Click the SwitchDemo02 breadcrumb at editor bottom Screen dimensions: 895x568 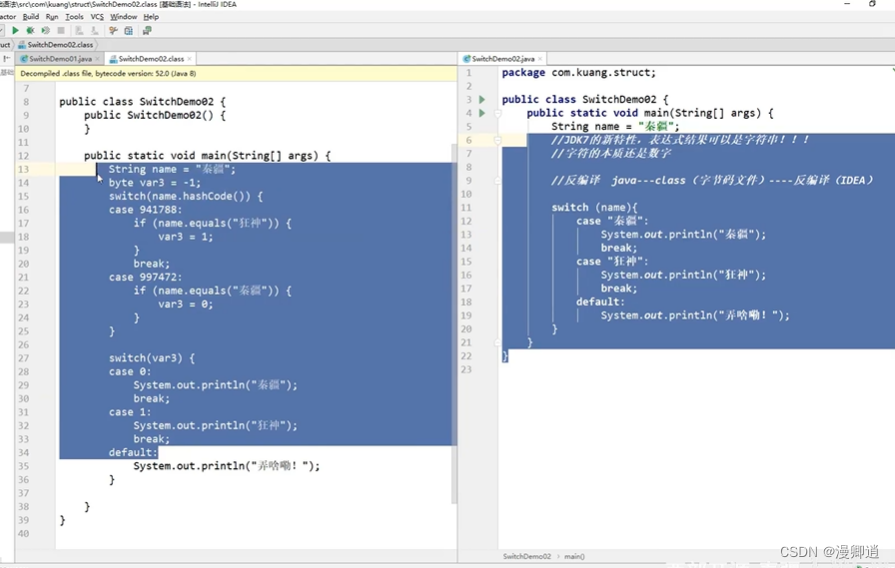coord(527,556)
